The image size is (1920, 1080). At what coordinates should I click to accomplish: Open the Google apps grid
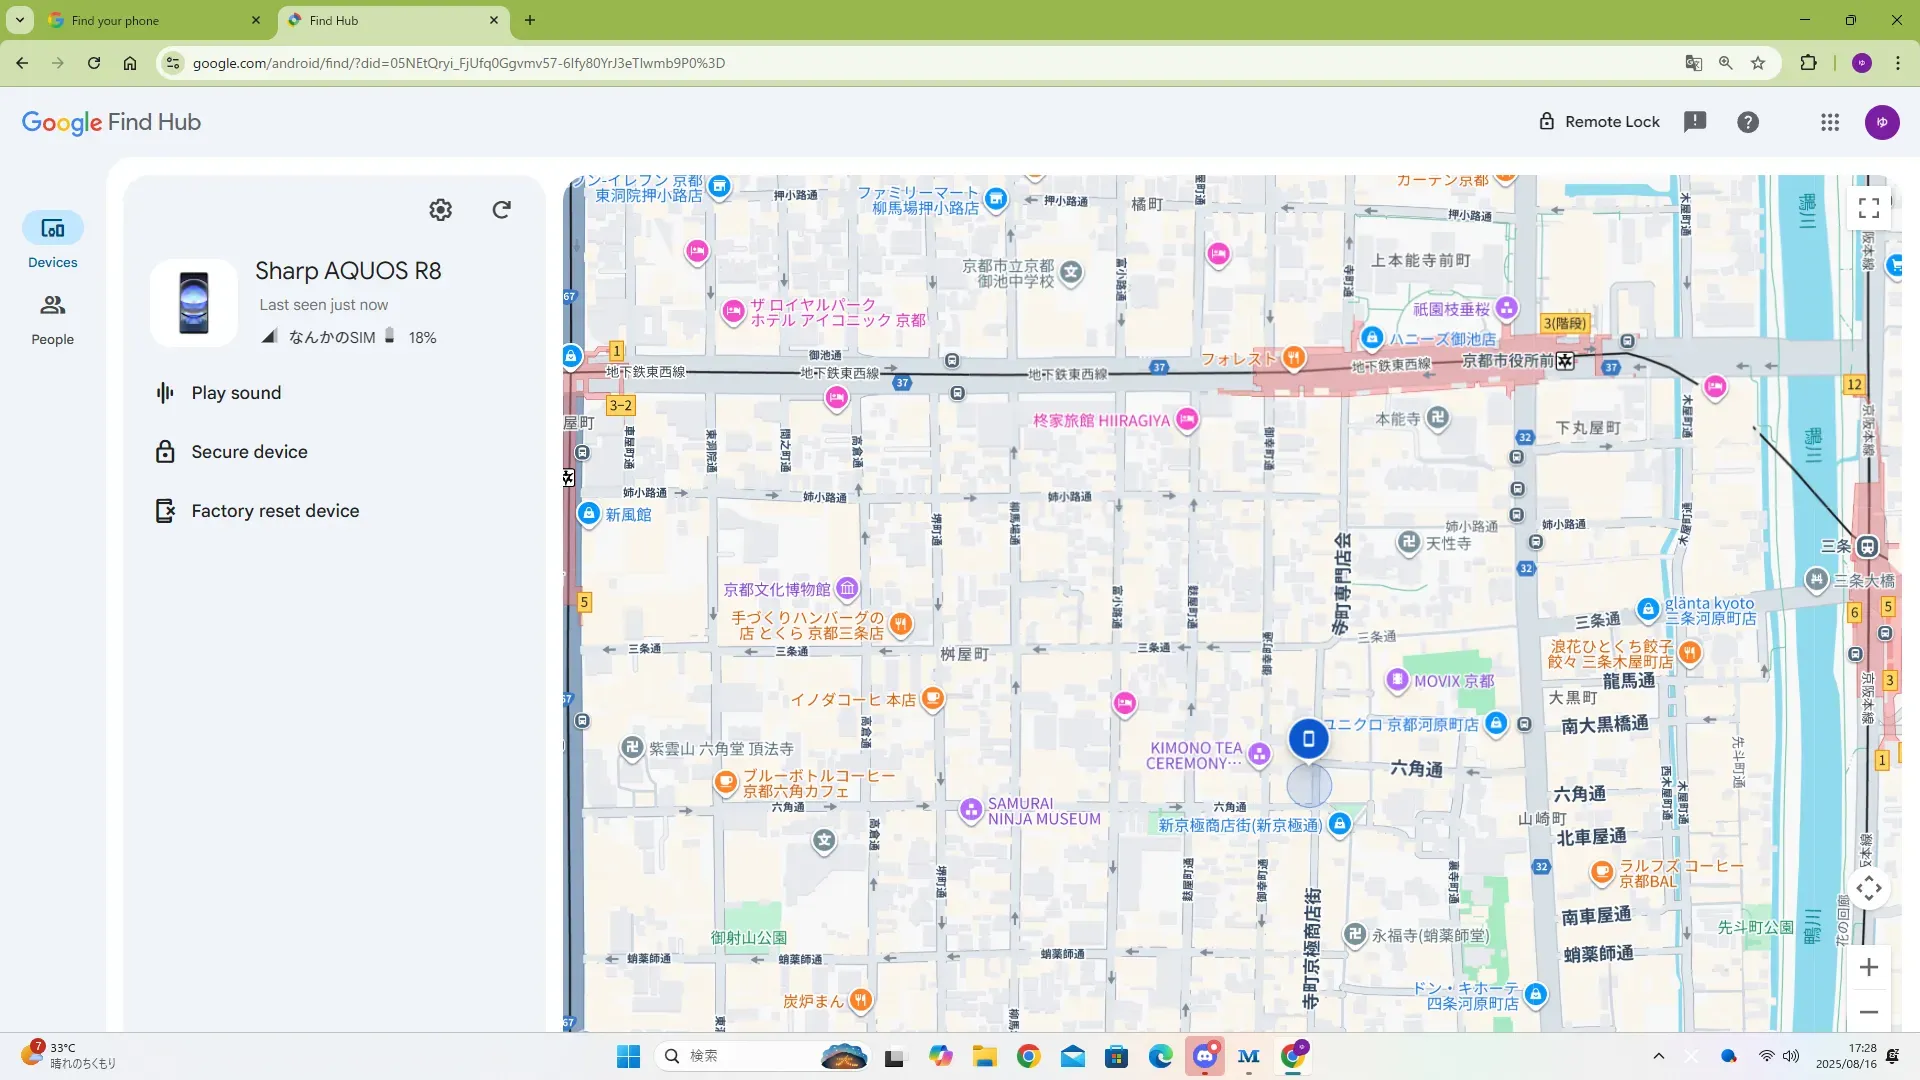[x=1829, y=122]
